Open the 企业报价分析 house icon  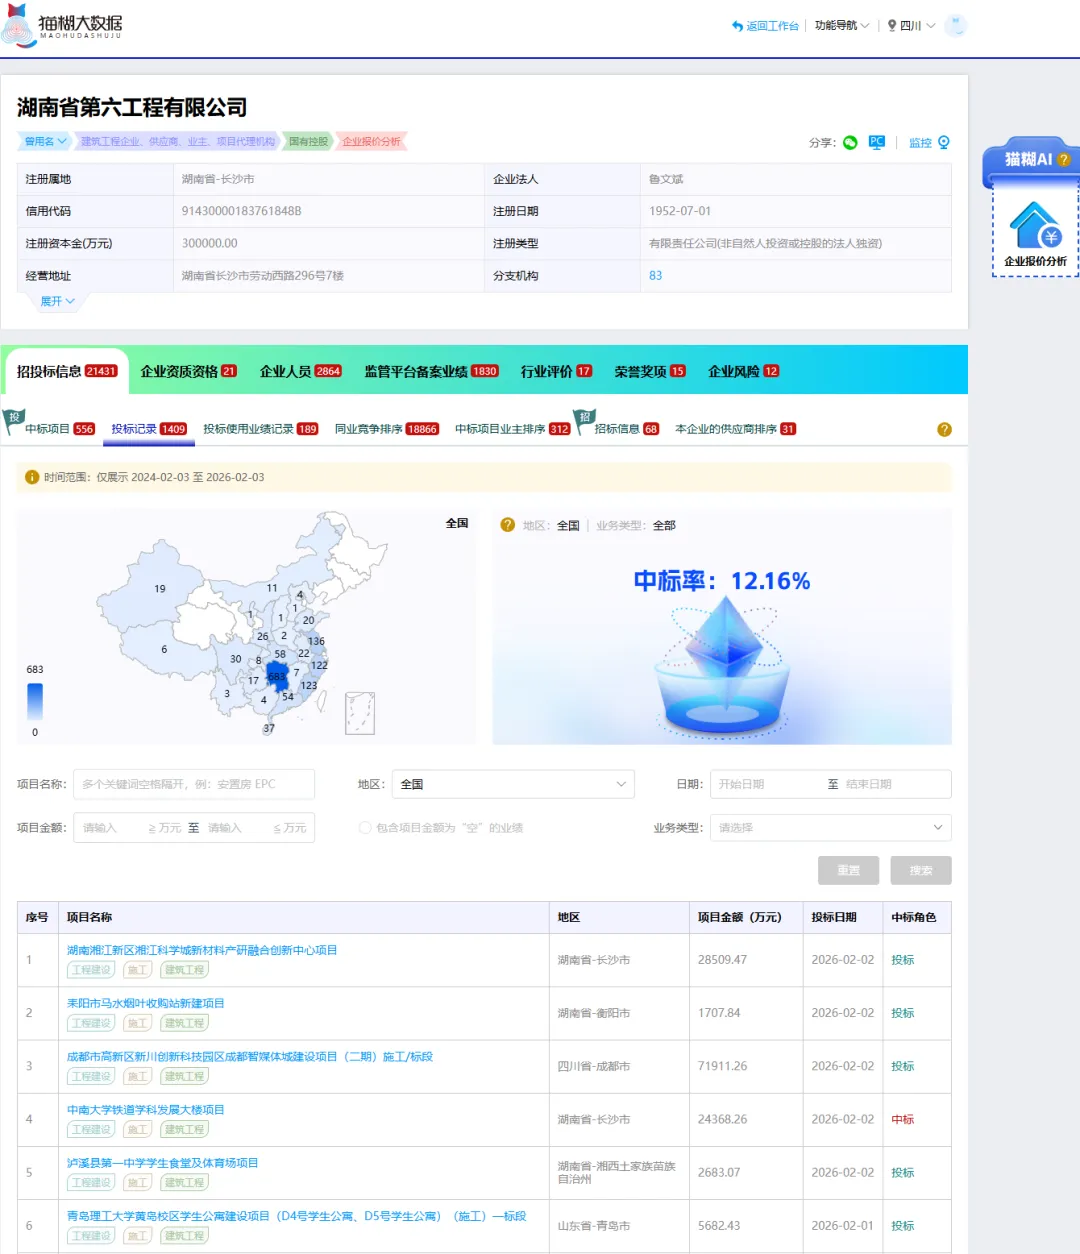[x=1035, y=226]
